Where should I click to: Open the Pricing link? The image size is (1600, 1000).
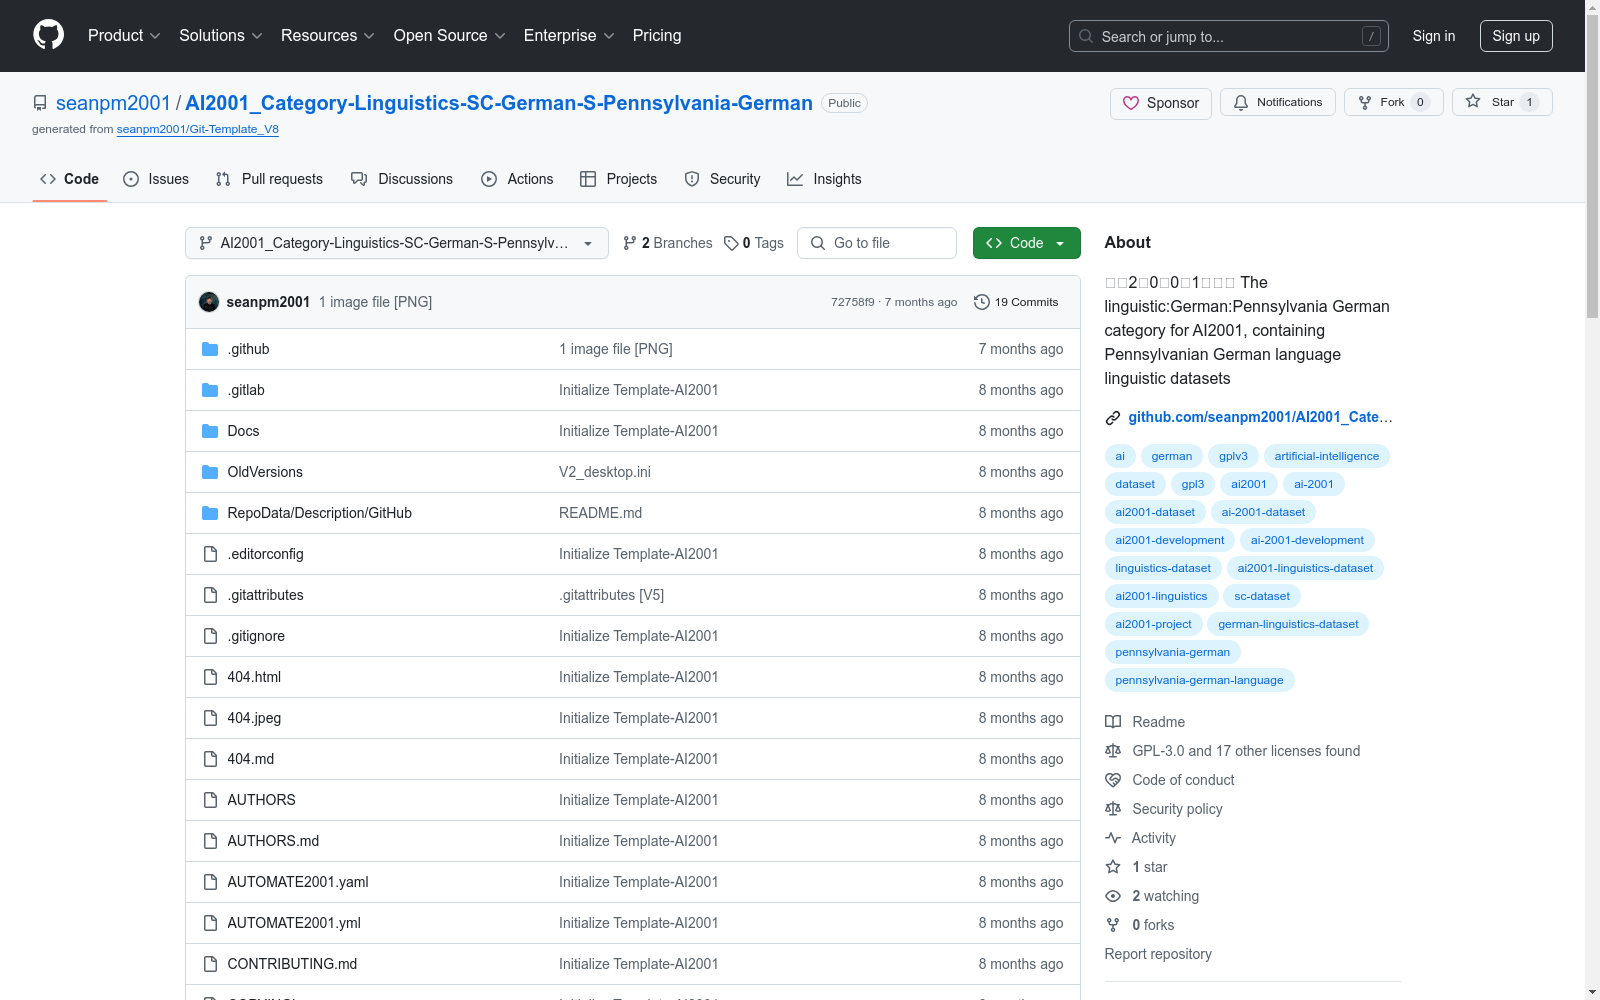[x=657, y=36]
